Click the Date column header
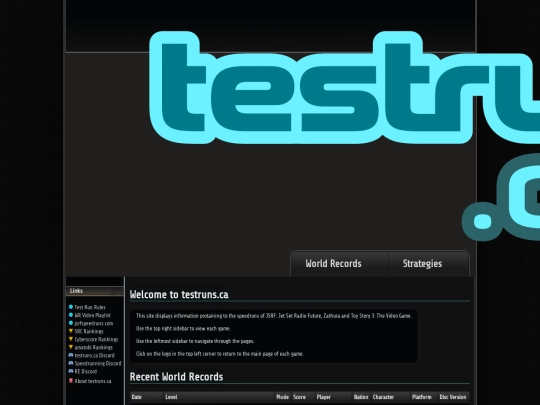This screenshot has height=405, width=540. (146, 397)
